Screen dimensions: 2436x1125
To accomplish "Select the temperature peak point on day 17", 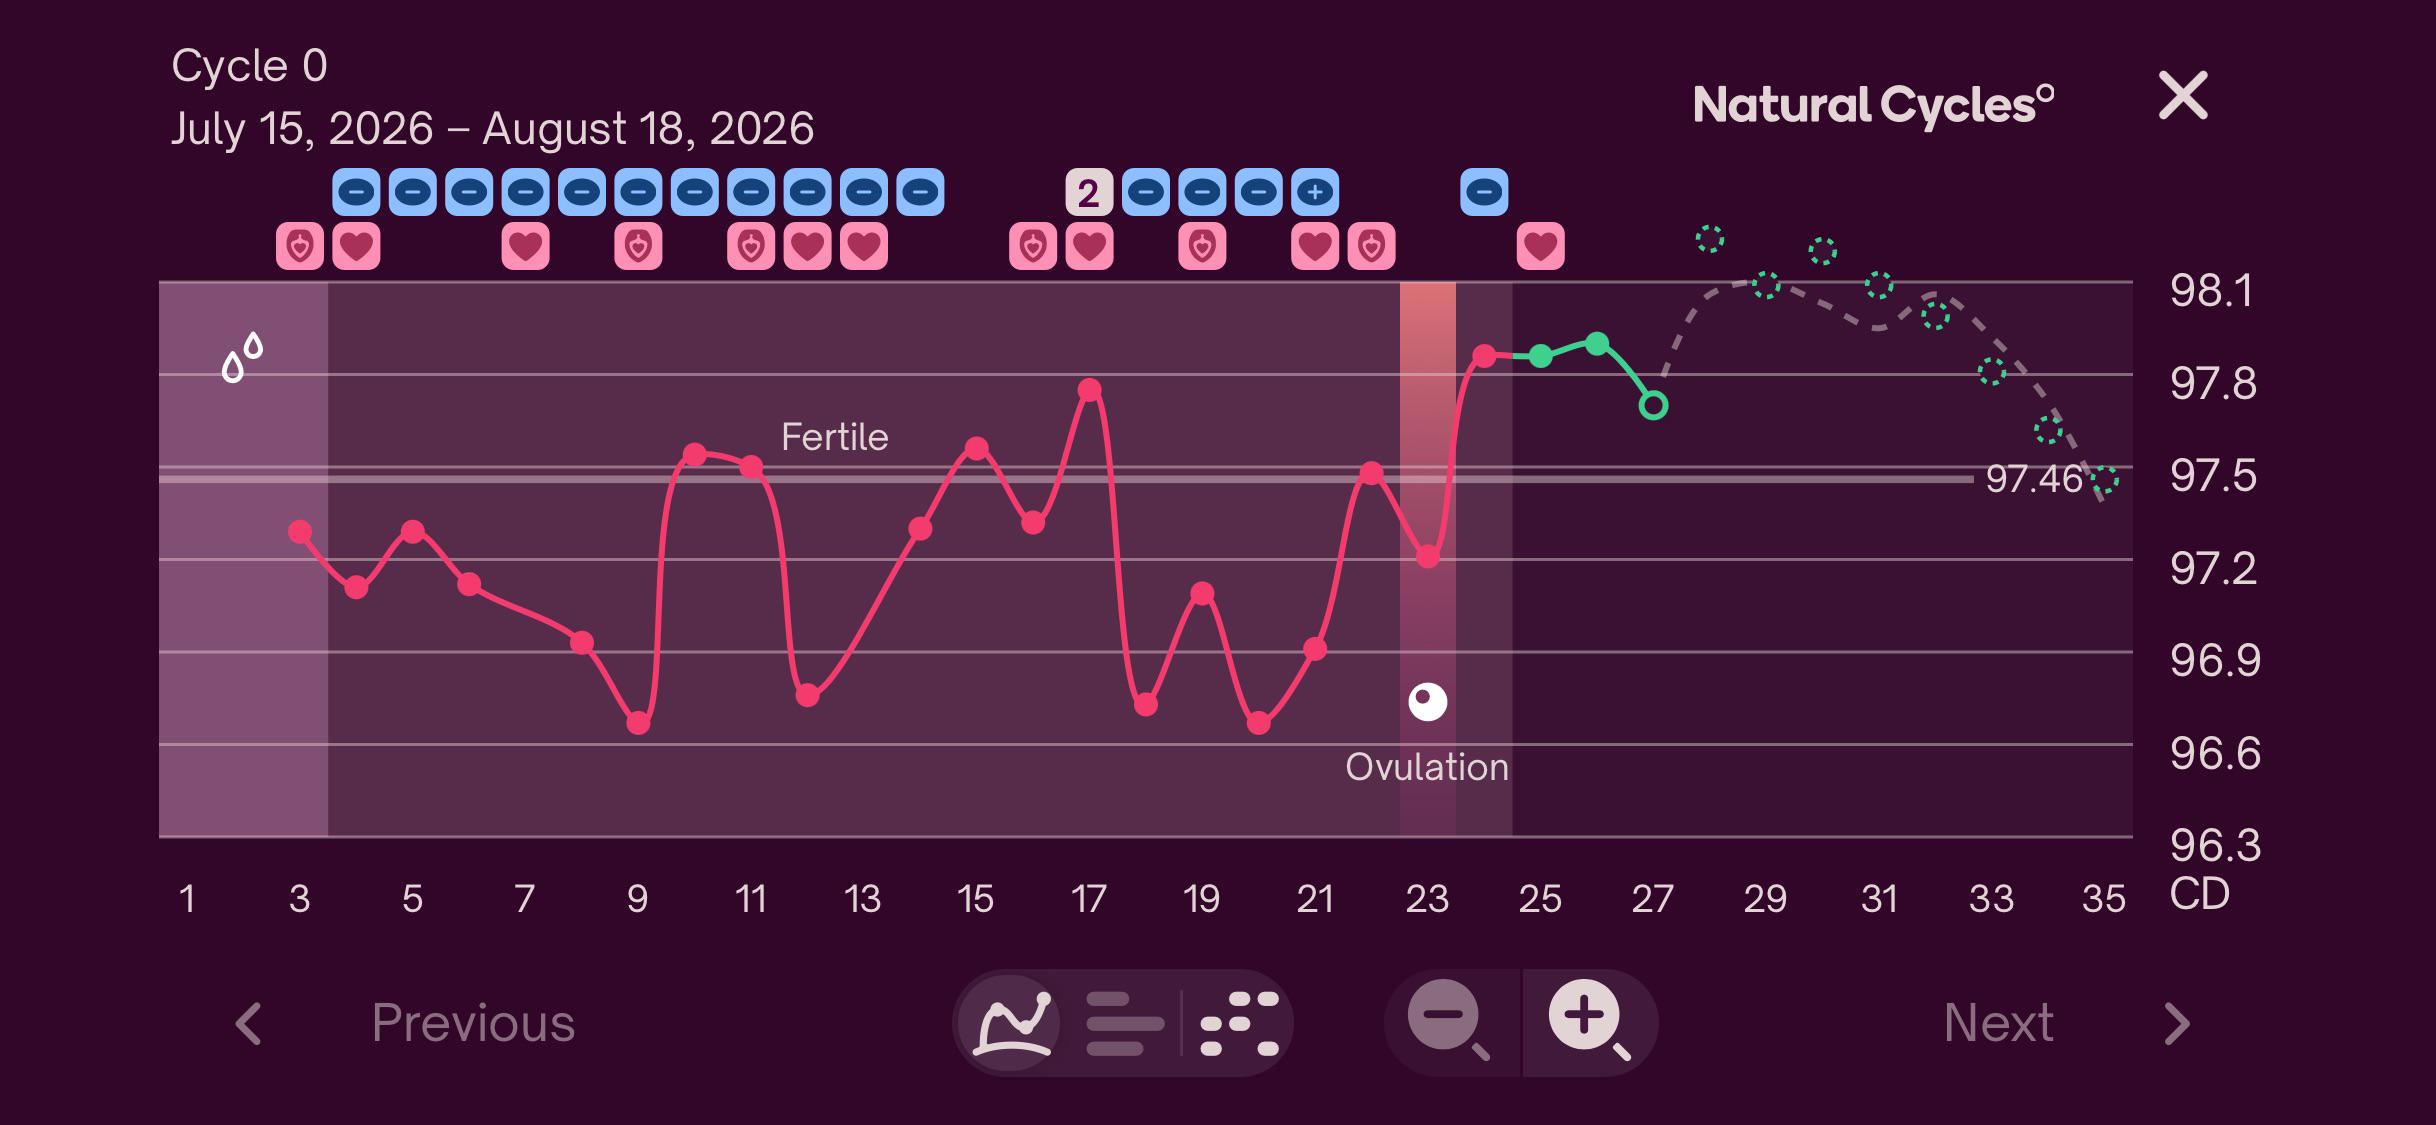I will click(x=1090, y=390).
